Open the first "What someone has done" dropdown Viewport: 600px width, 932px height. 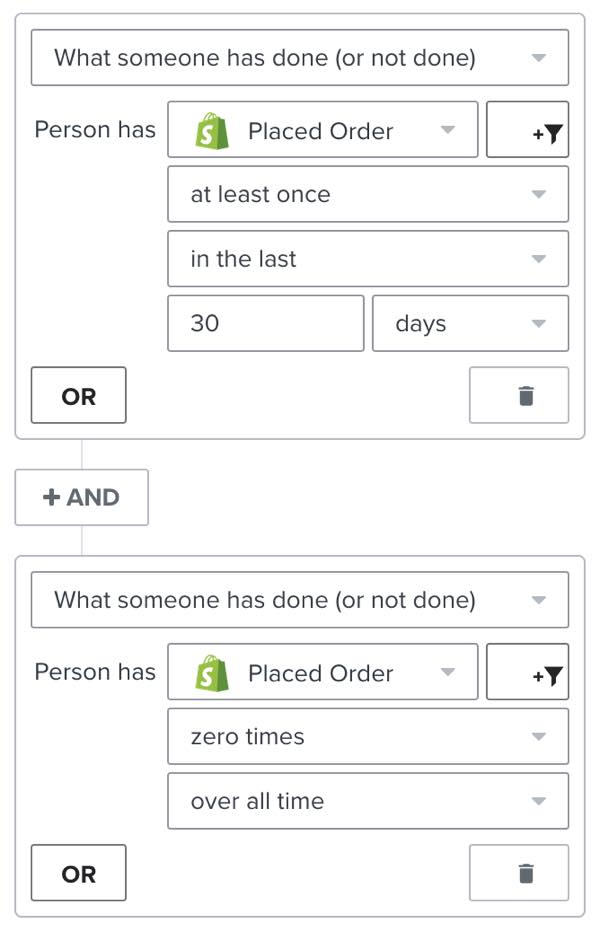[x=300, y=57]
